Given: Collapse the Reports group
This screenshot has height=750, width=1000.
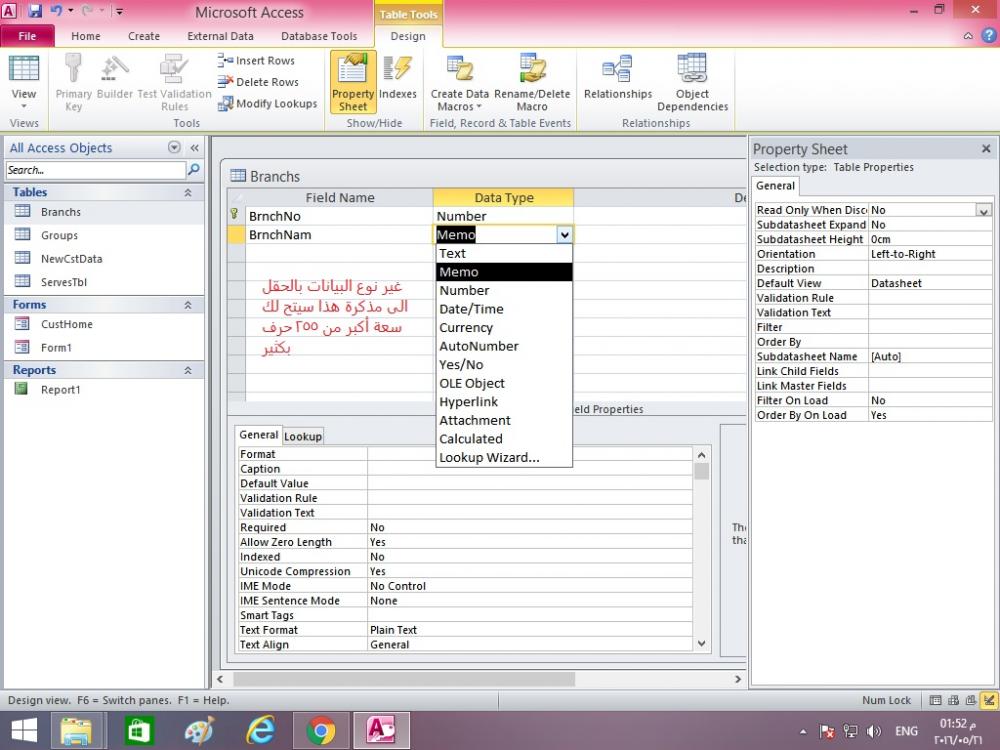Looking at the screenshot, I should (x=188, y=370).
